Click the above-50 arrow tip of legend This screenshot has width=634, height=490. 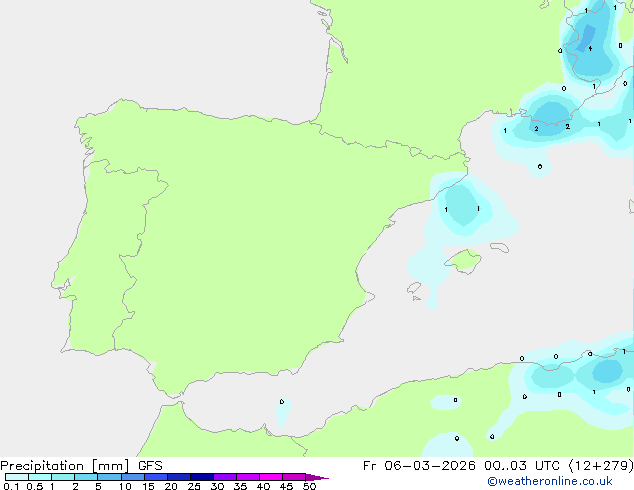(x=317, y=477)
